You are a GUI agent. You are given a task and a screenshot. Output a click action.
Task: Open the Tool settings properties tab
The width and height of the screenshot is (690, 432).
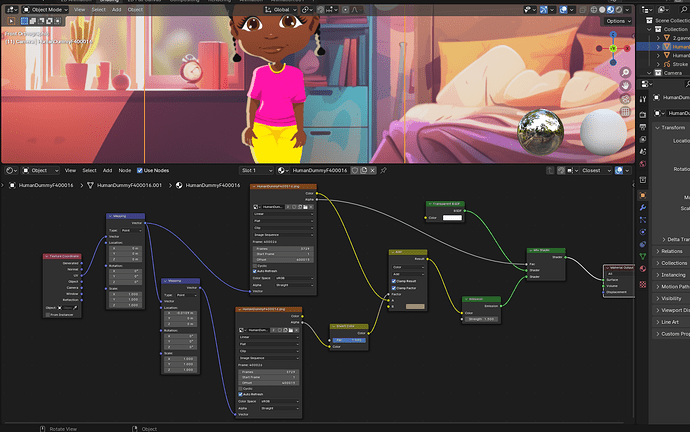coord(643,99)
